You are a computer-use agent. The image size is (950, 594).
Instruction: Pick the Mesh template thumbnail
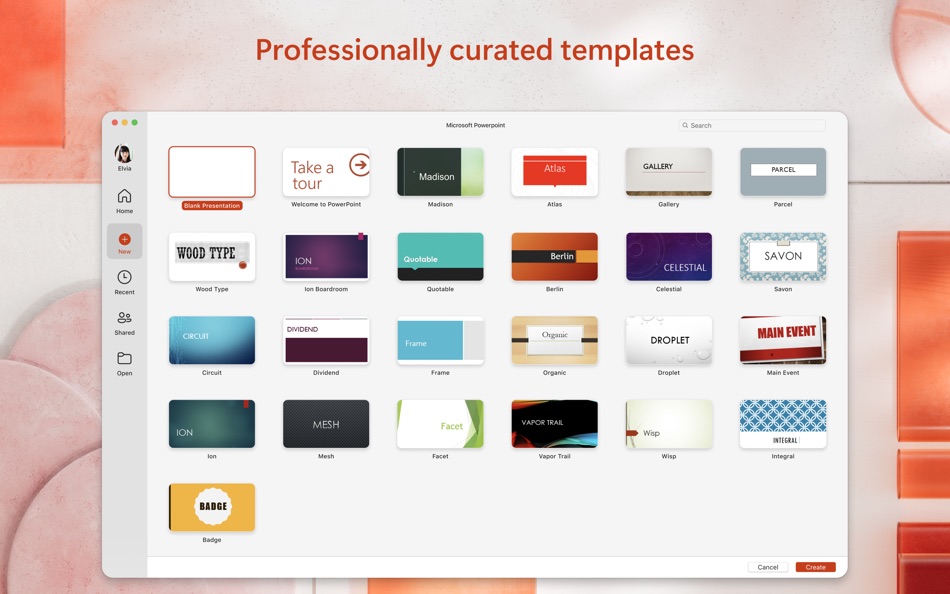tap(326, 424)
